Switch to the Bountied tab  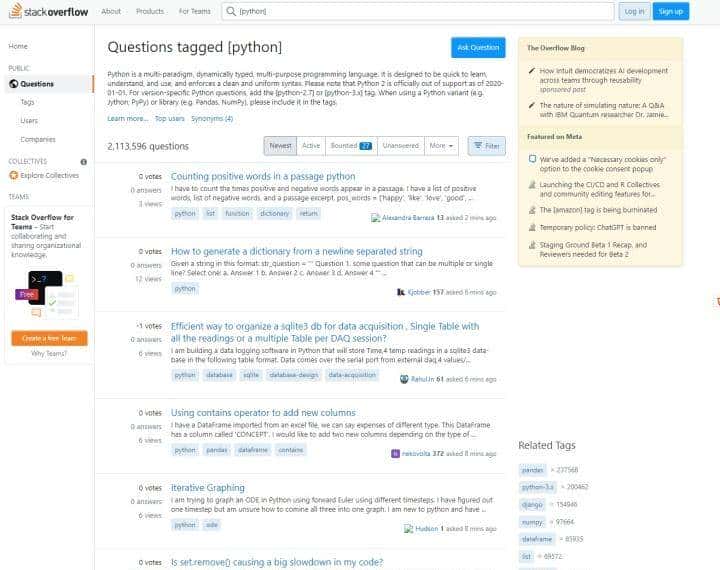(351, 146)
